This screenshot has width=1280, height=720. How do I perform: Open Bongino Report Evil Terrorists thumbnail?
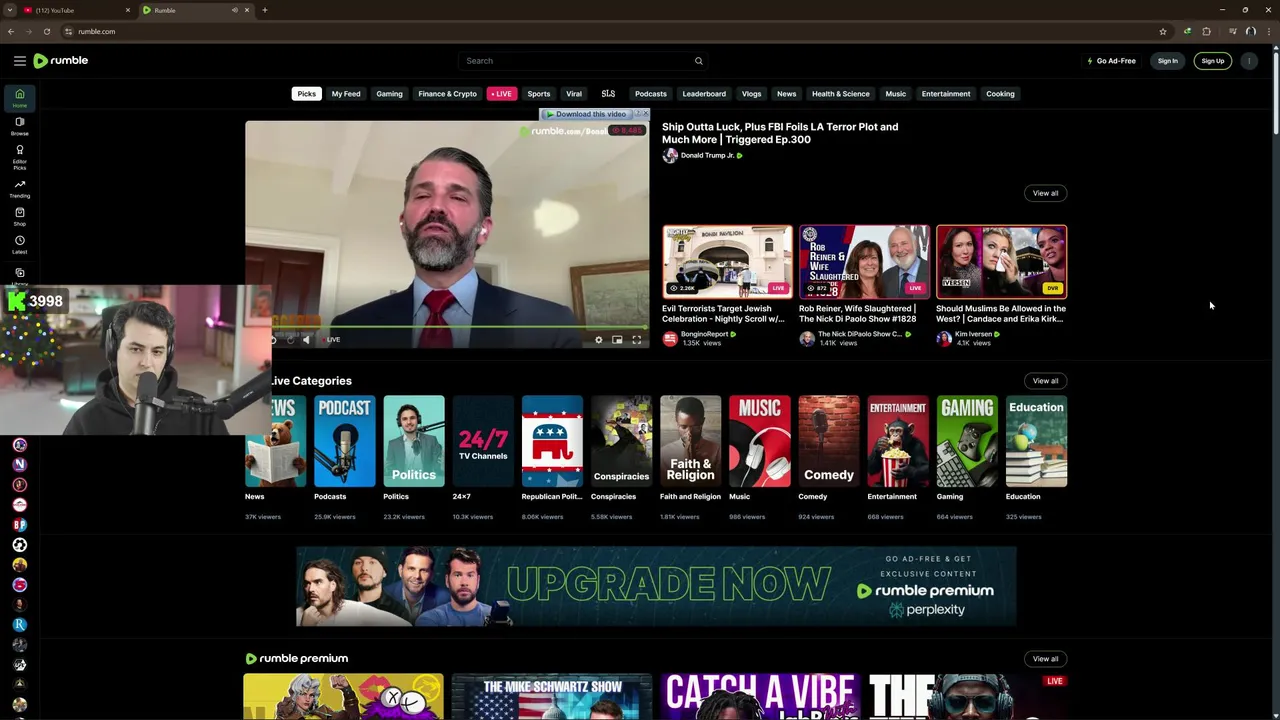(727, 262)
